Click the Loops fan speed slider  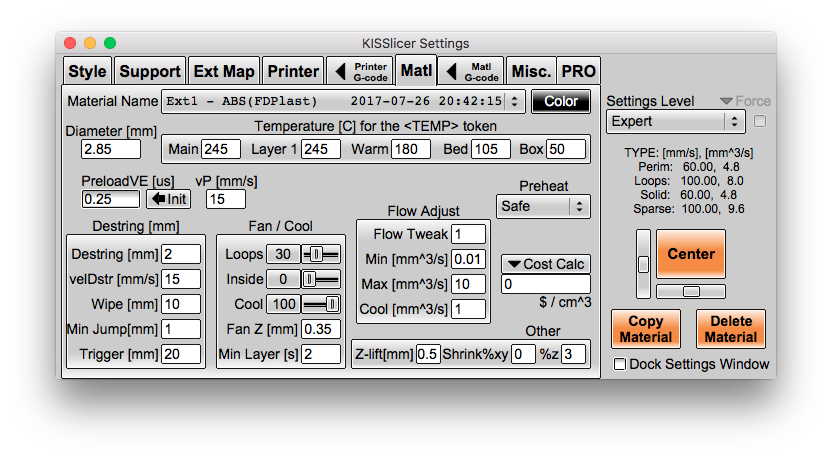point(320,254)
